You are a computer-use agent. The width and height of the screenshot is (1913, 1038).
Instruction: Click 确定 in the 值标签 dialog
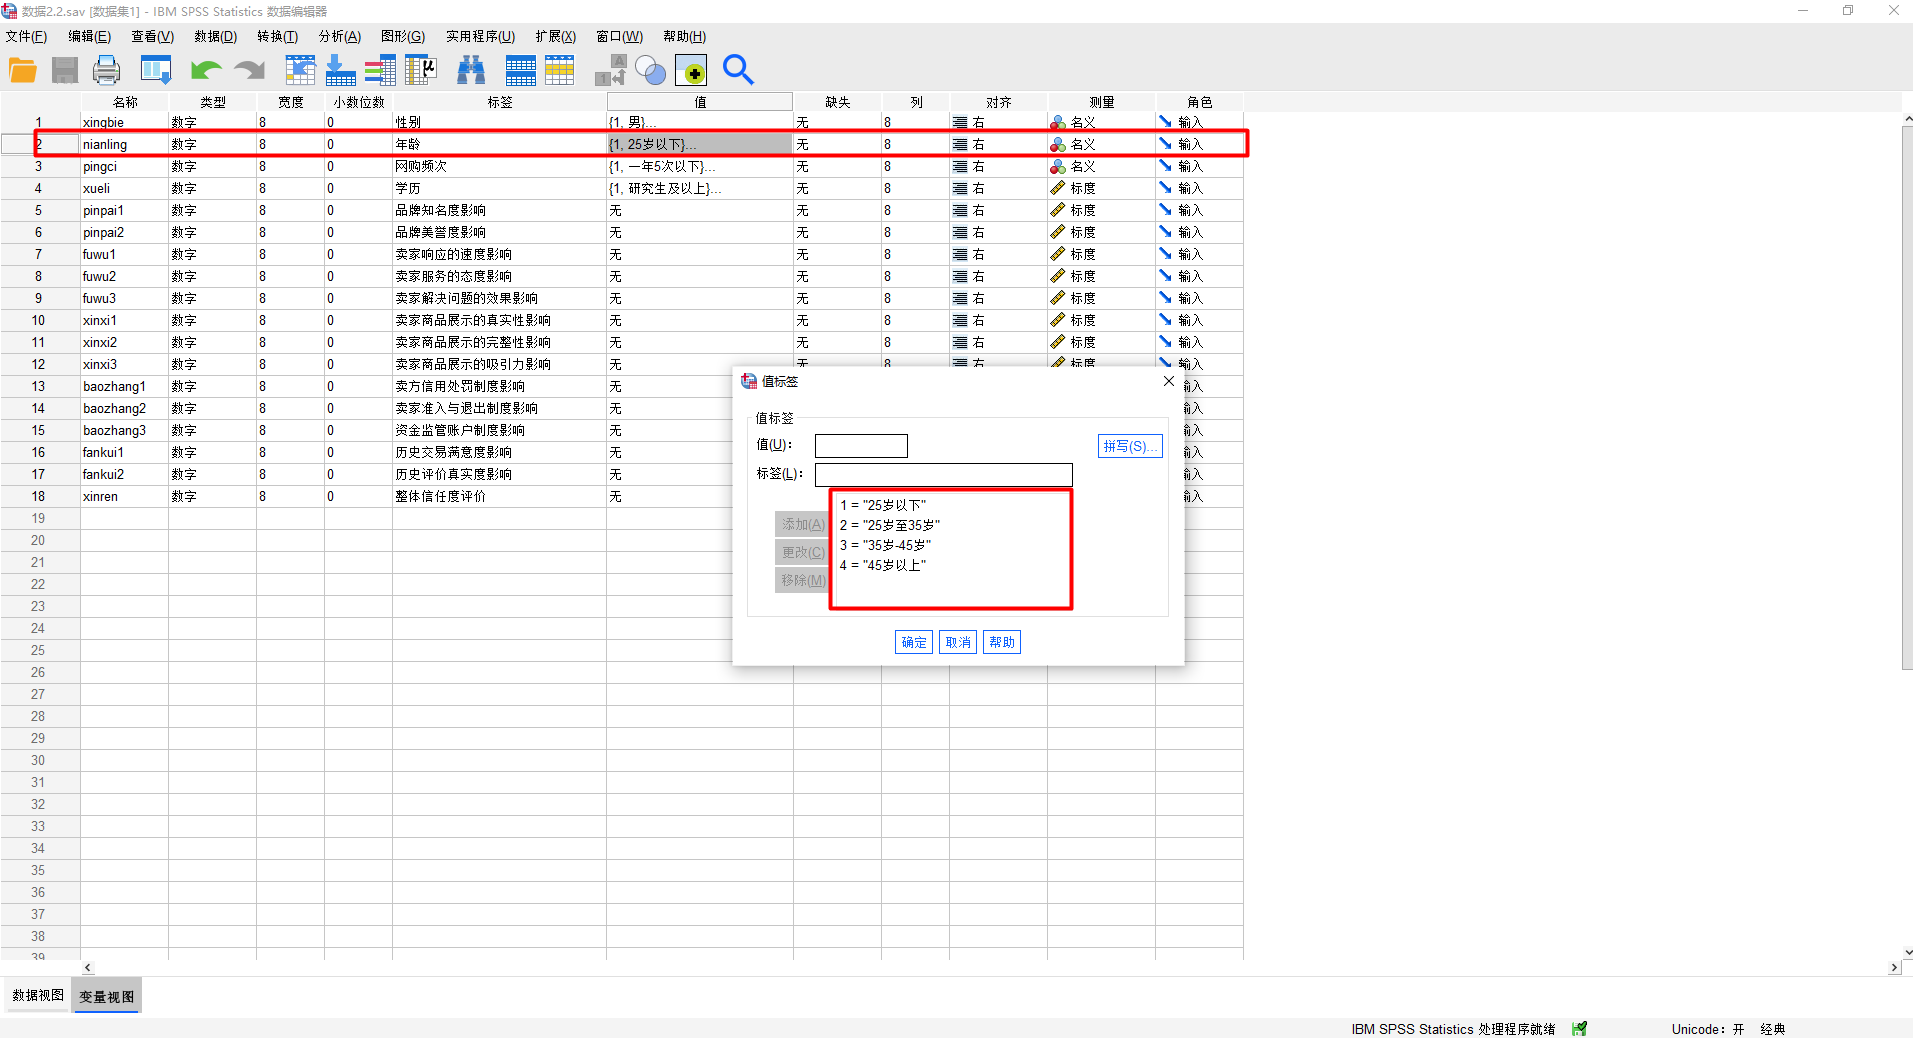tap(914, 642)
